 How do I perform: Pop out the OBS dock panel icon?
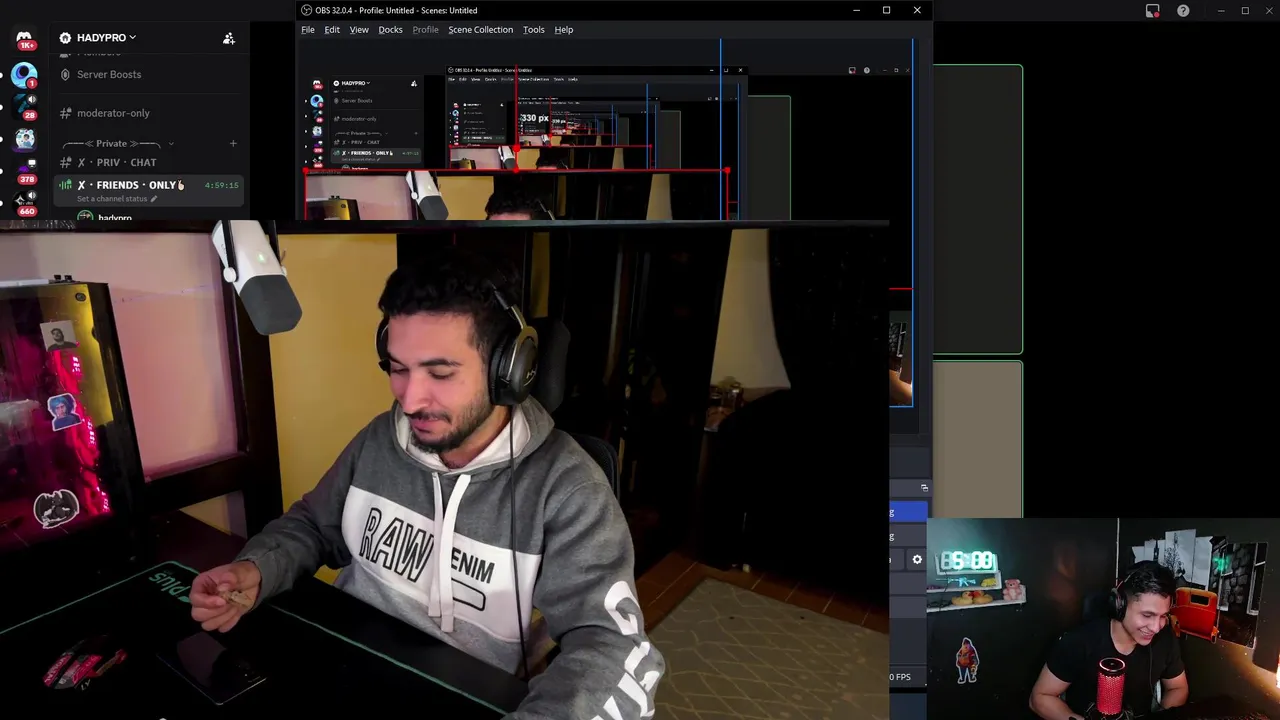click(924, 488)
